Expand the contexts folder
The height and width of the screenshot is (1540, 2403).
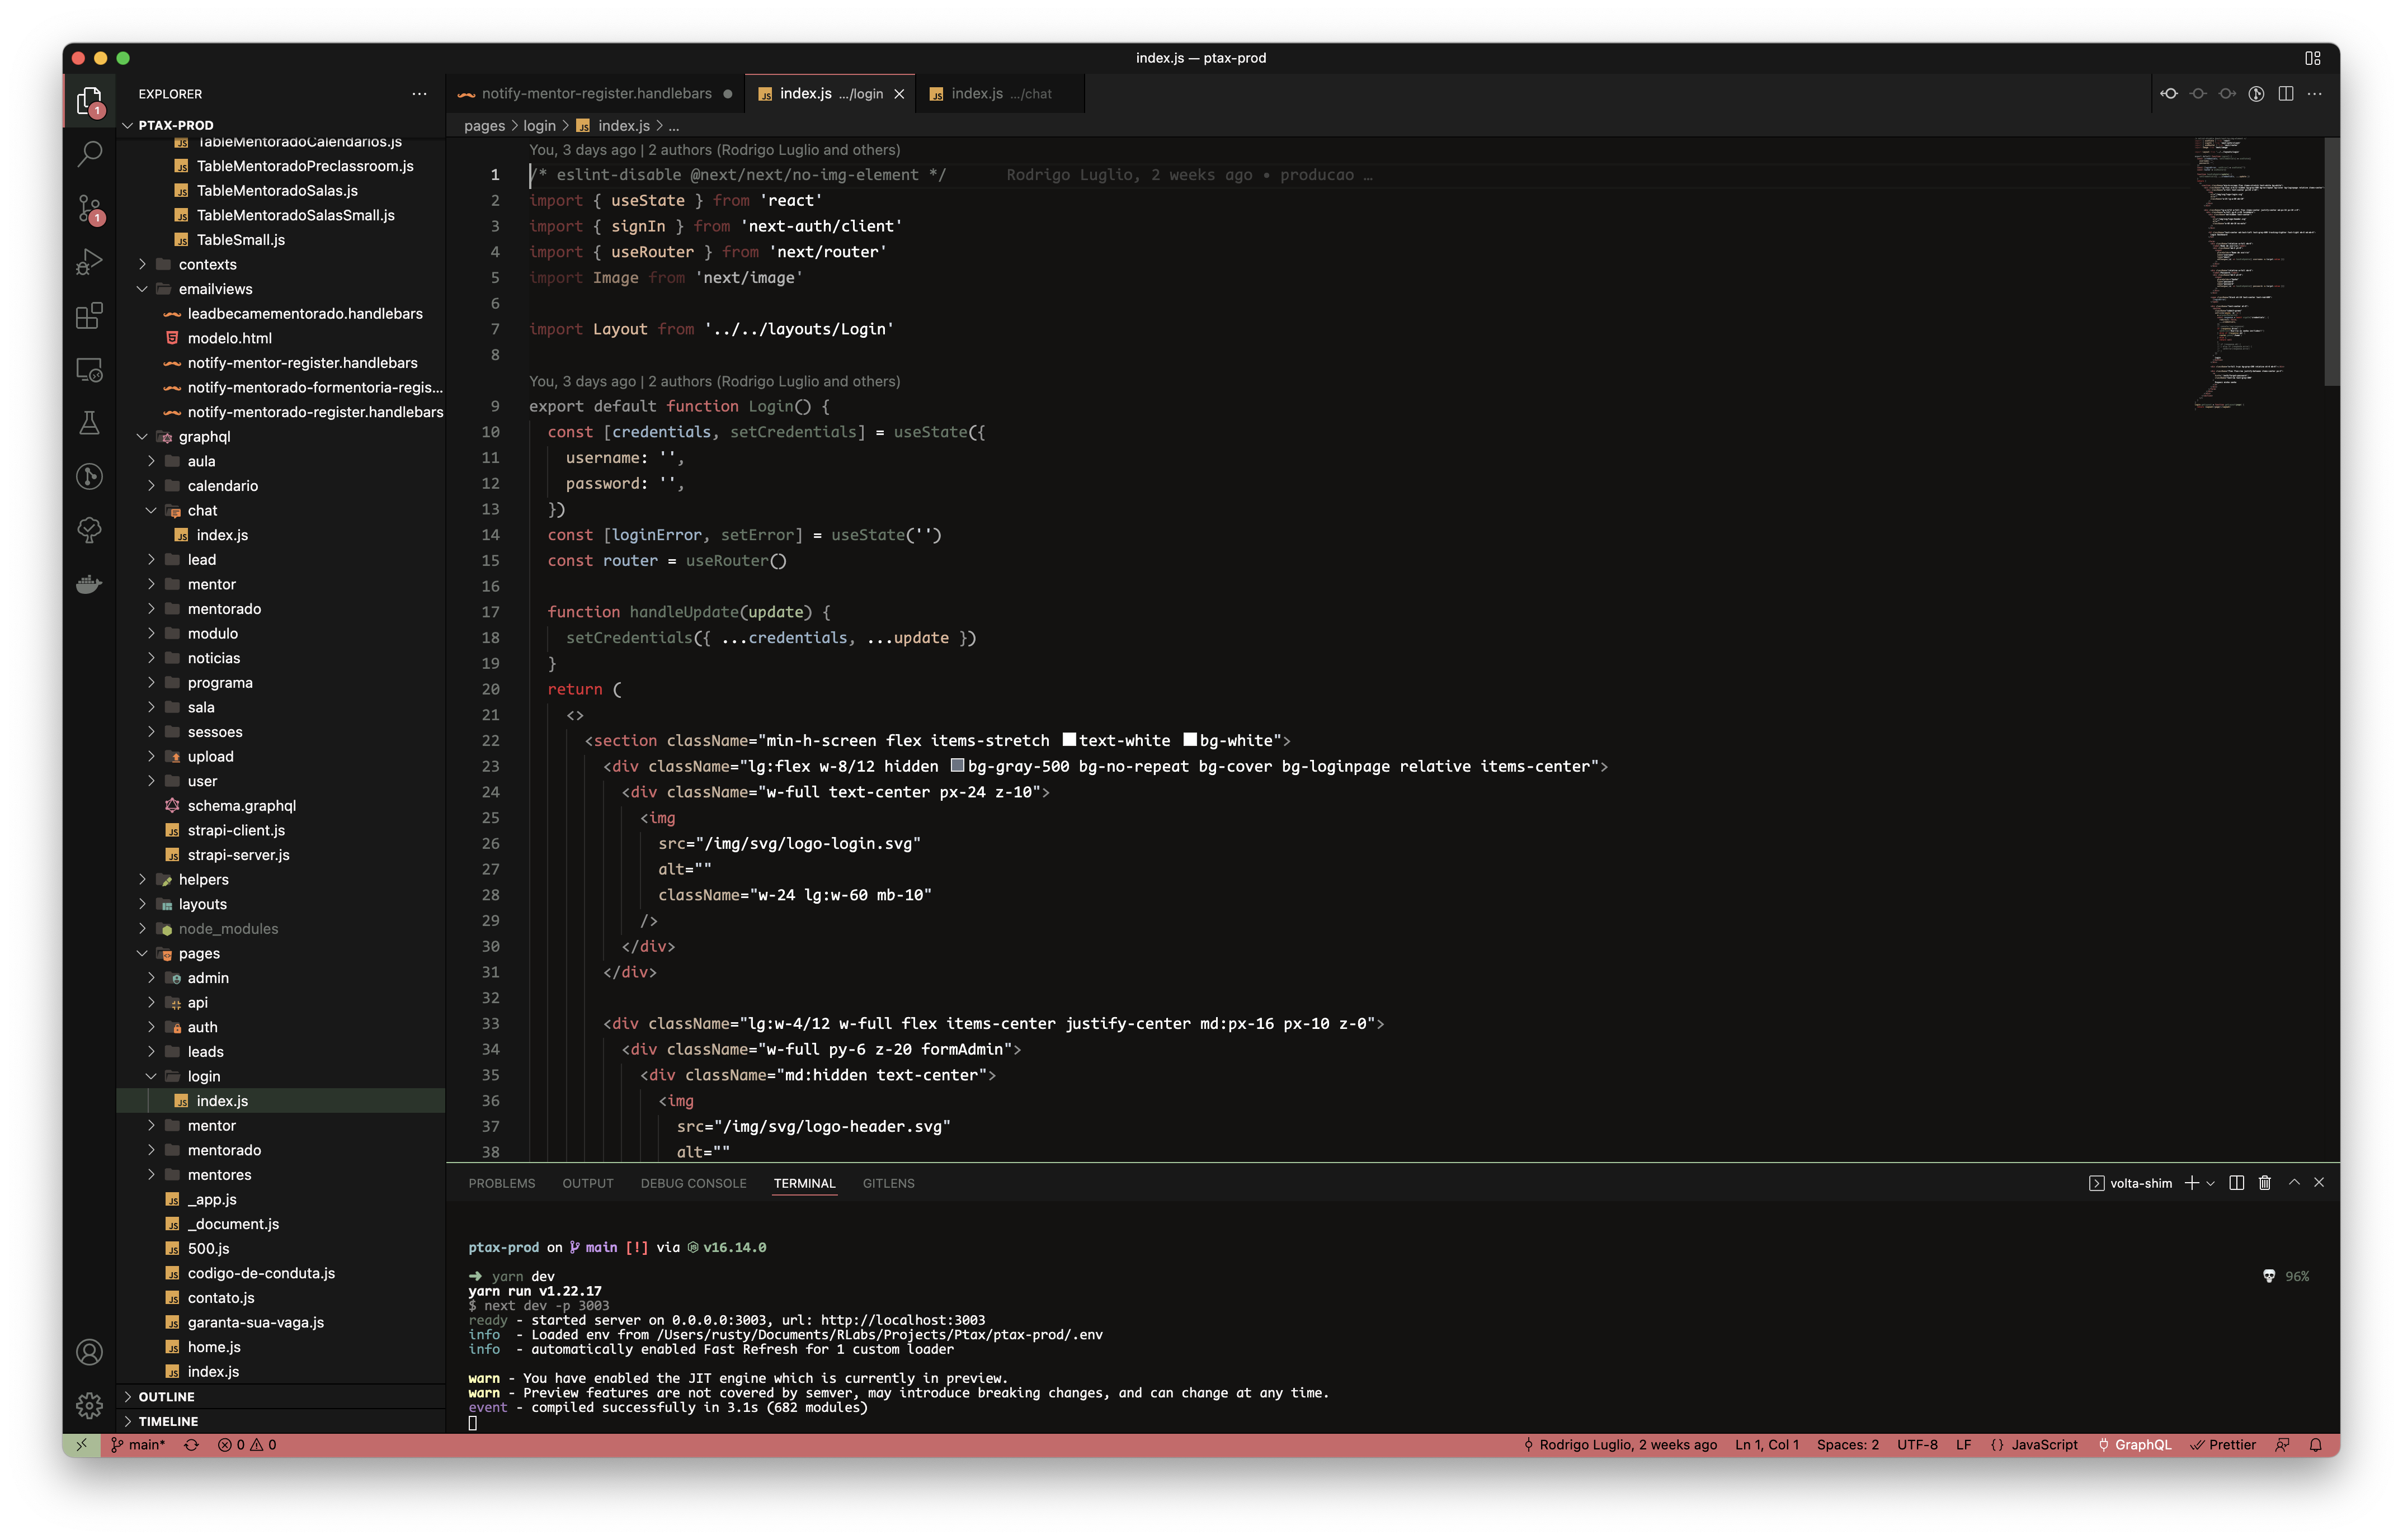207,264
